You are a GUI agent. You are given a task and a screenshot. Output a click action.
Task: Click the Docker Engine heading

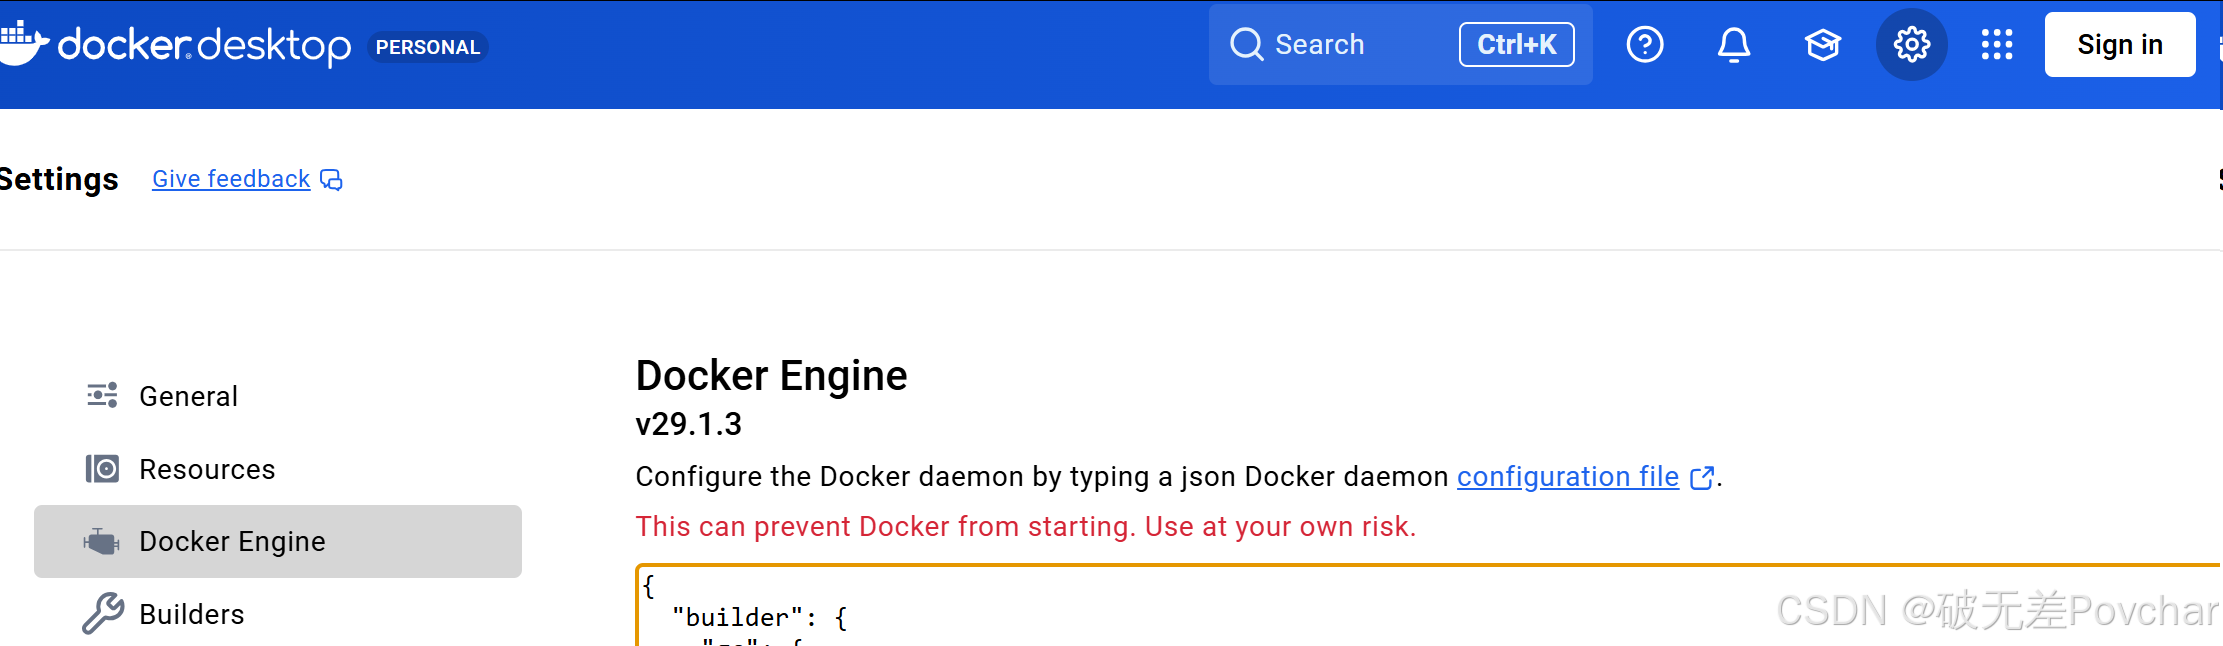point(771,376)
